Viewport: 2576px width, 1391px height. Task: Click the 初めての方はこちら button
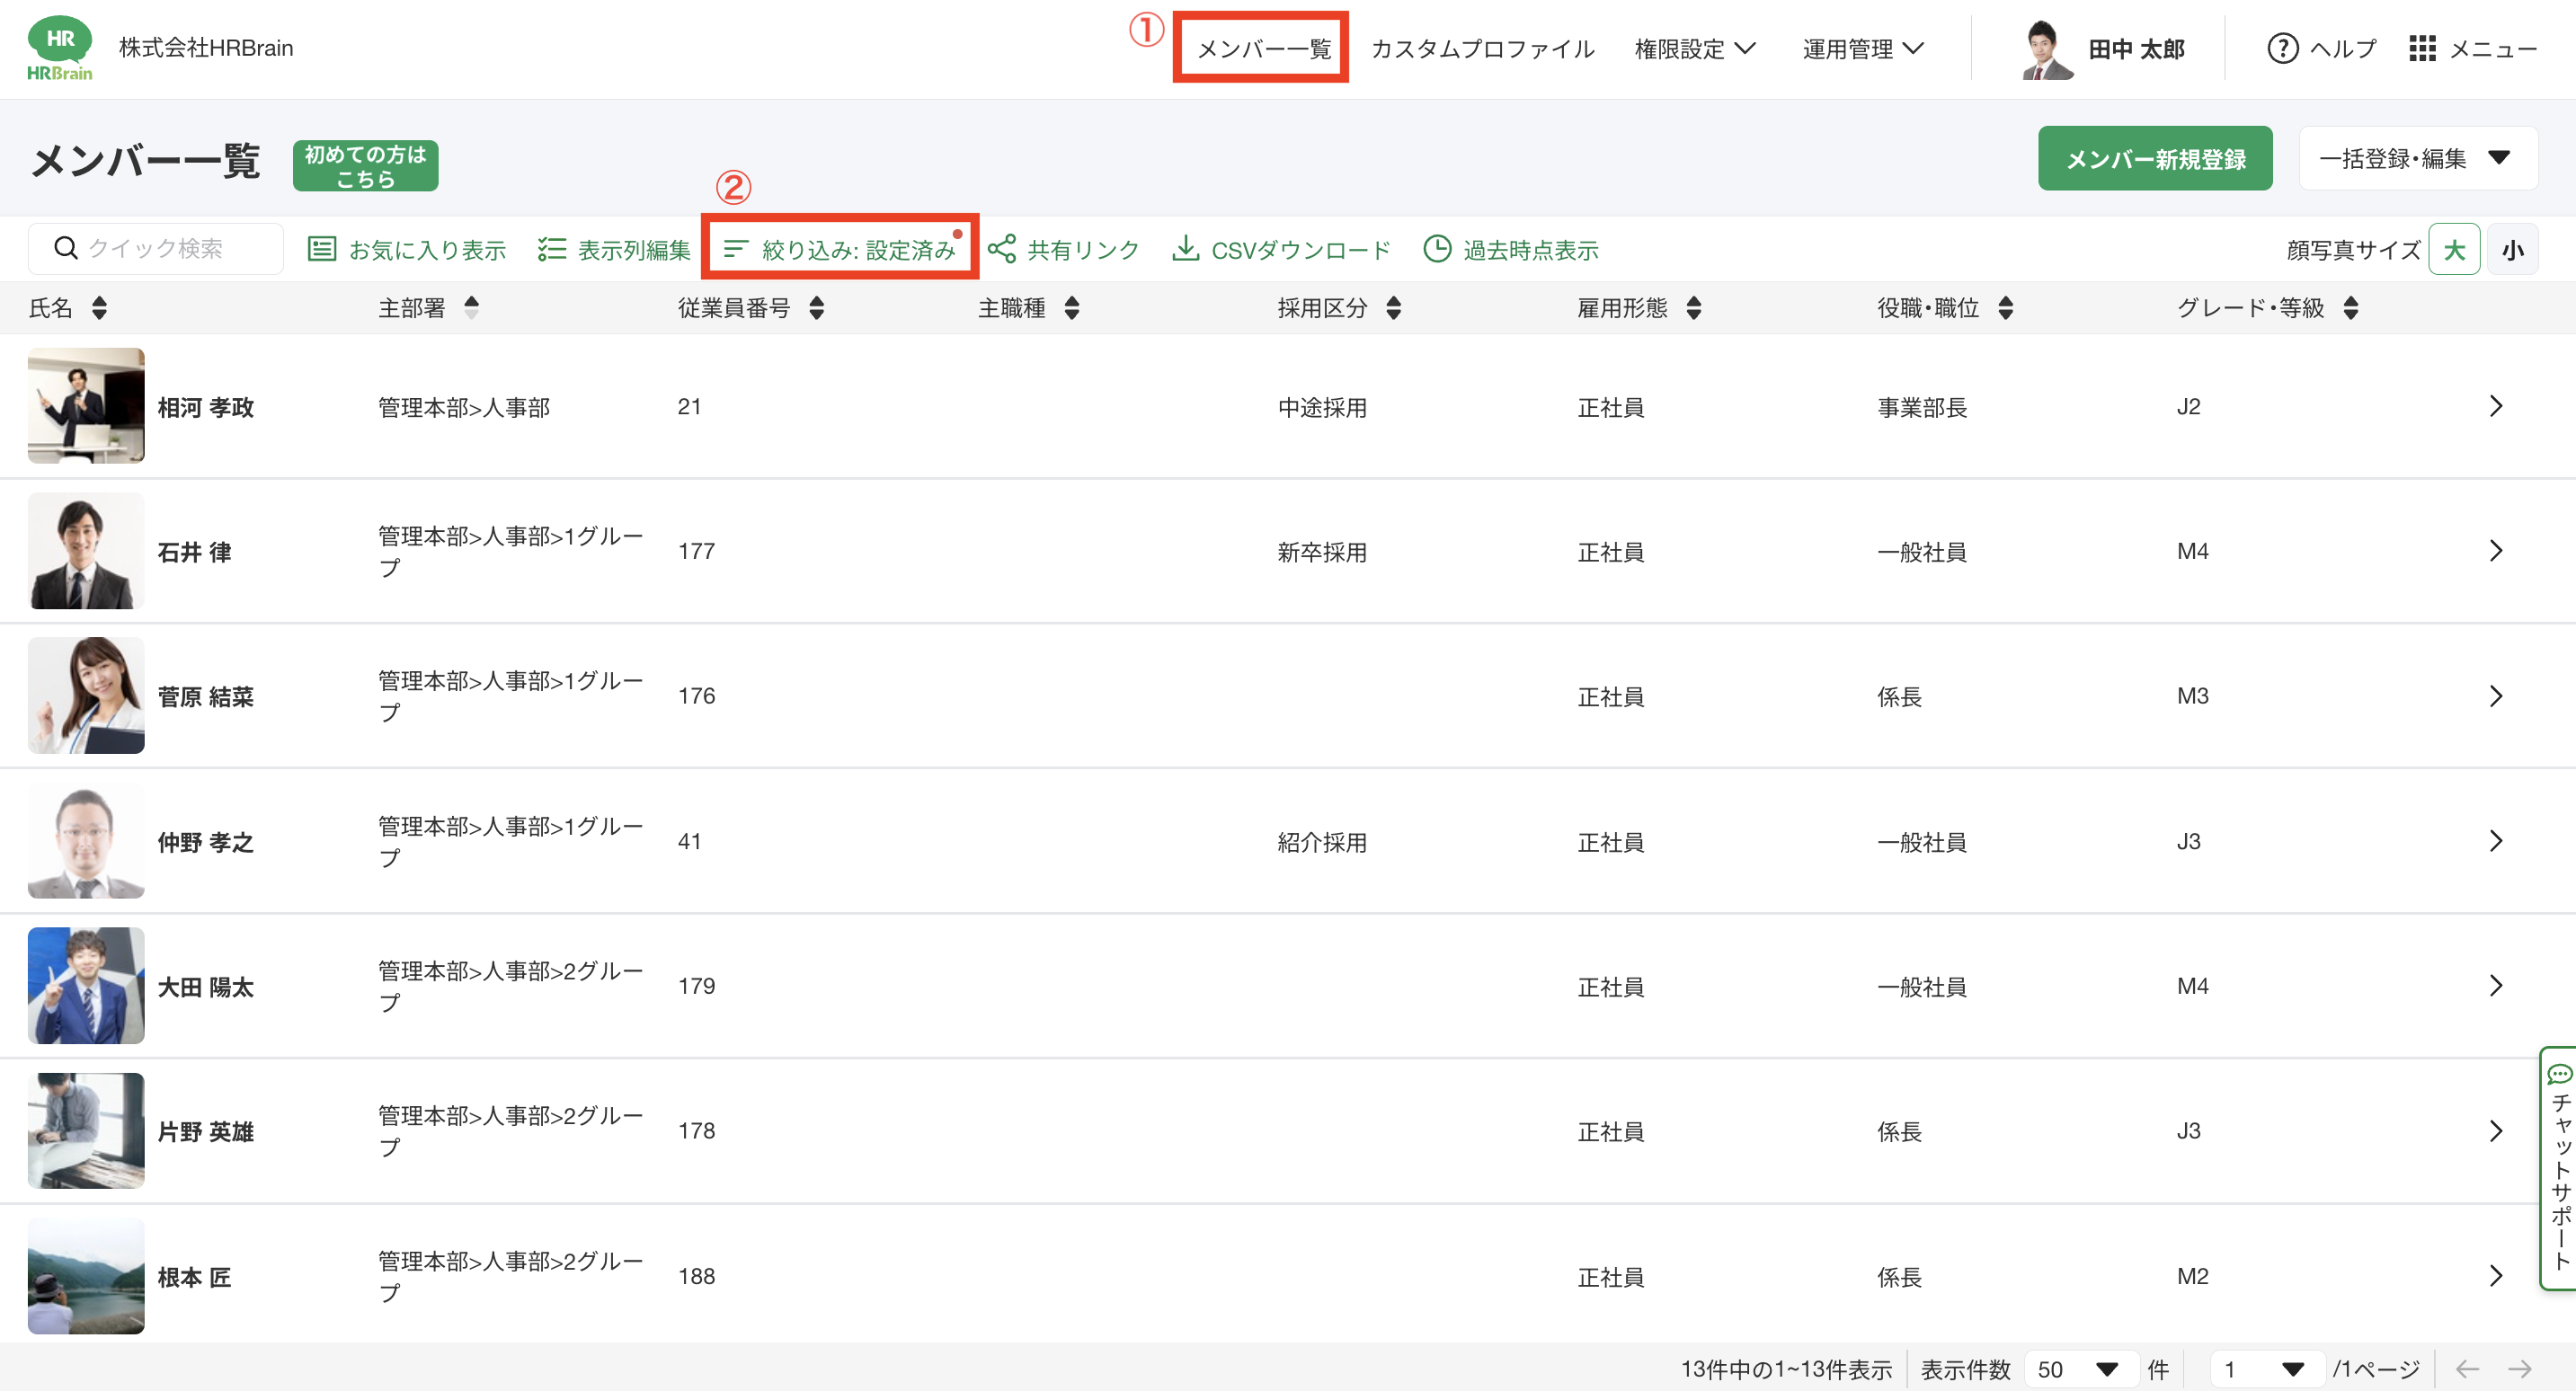pyautogui.click(x=365, y=166)
